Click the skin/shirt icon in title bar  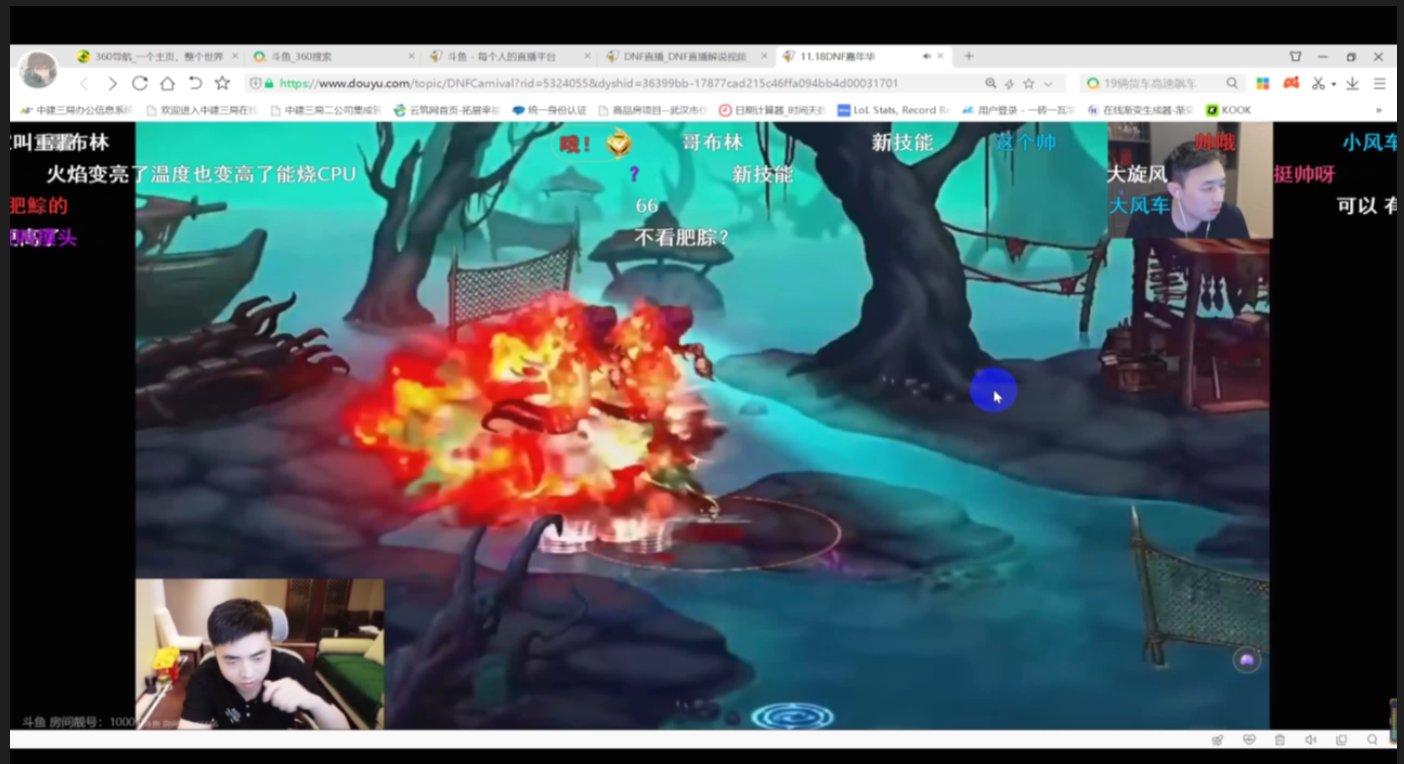(1296, 57)
